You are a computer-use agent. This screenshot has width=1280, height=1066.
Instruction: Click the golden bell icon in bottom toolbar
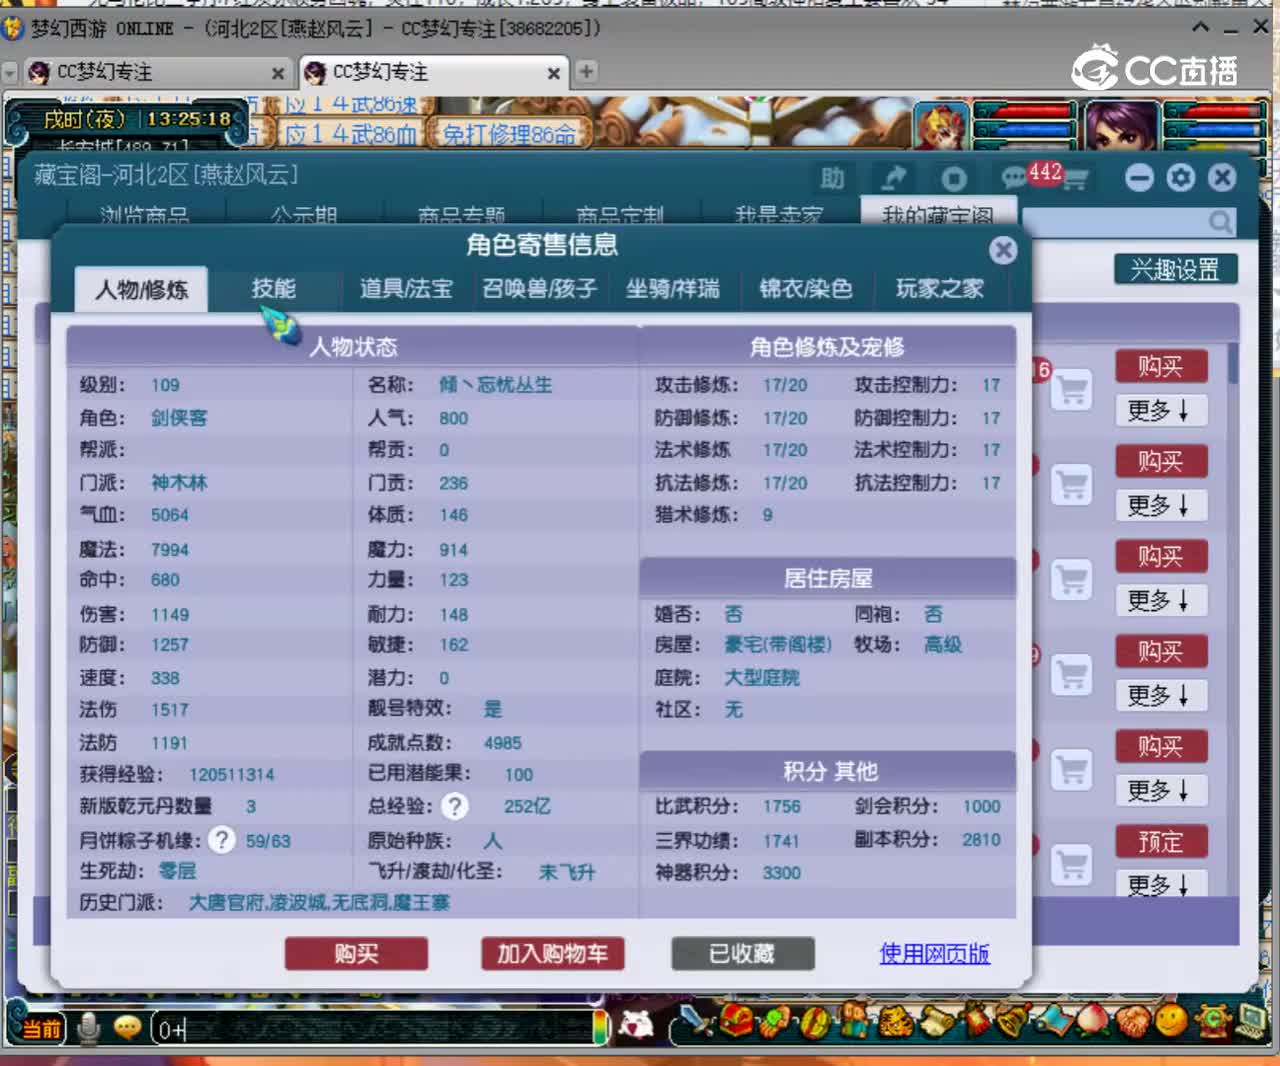click(x=1013, y=1021)
